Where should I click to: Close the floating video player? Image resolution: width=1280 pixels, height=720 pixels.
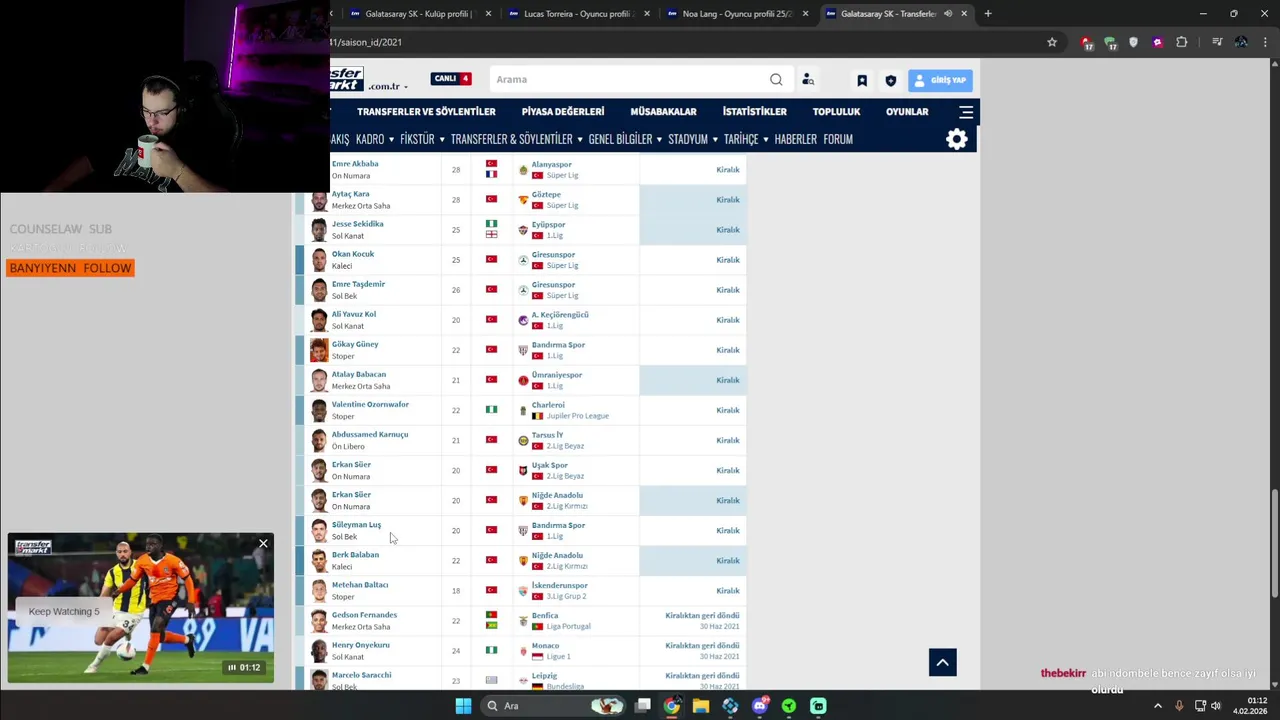click(x=263, y=544)
